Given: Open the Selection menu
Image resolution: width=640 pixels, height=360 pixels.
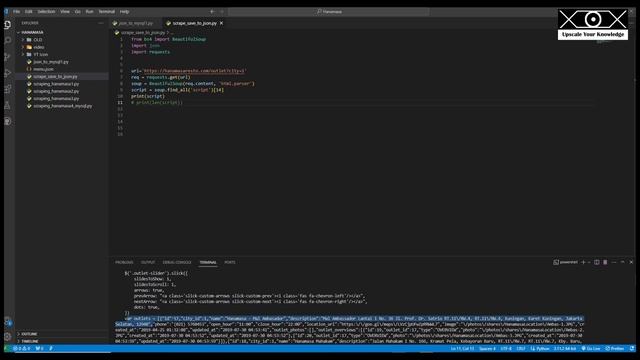Looking at the screenshot, I should point(47,12).
